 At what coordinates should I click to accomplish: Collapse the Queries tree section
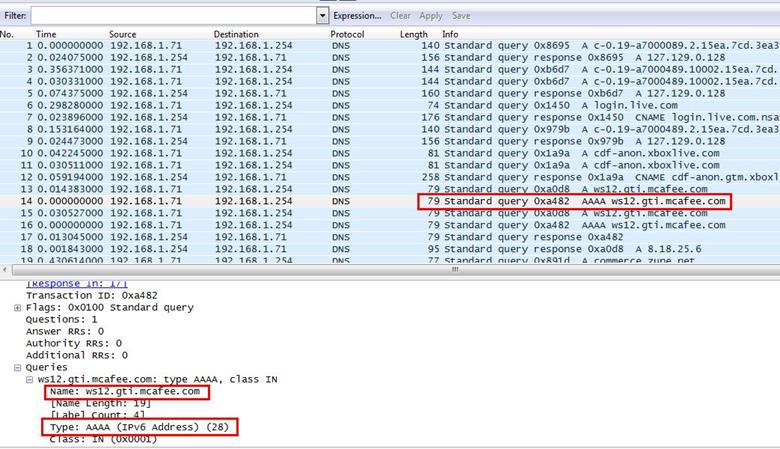coord(17,367)
